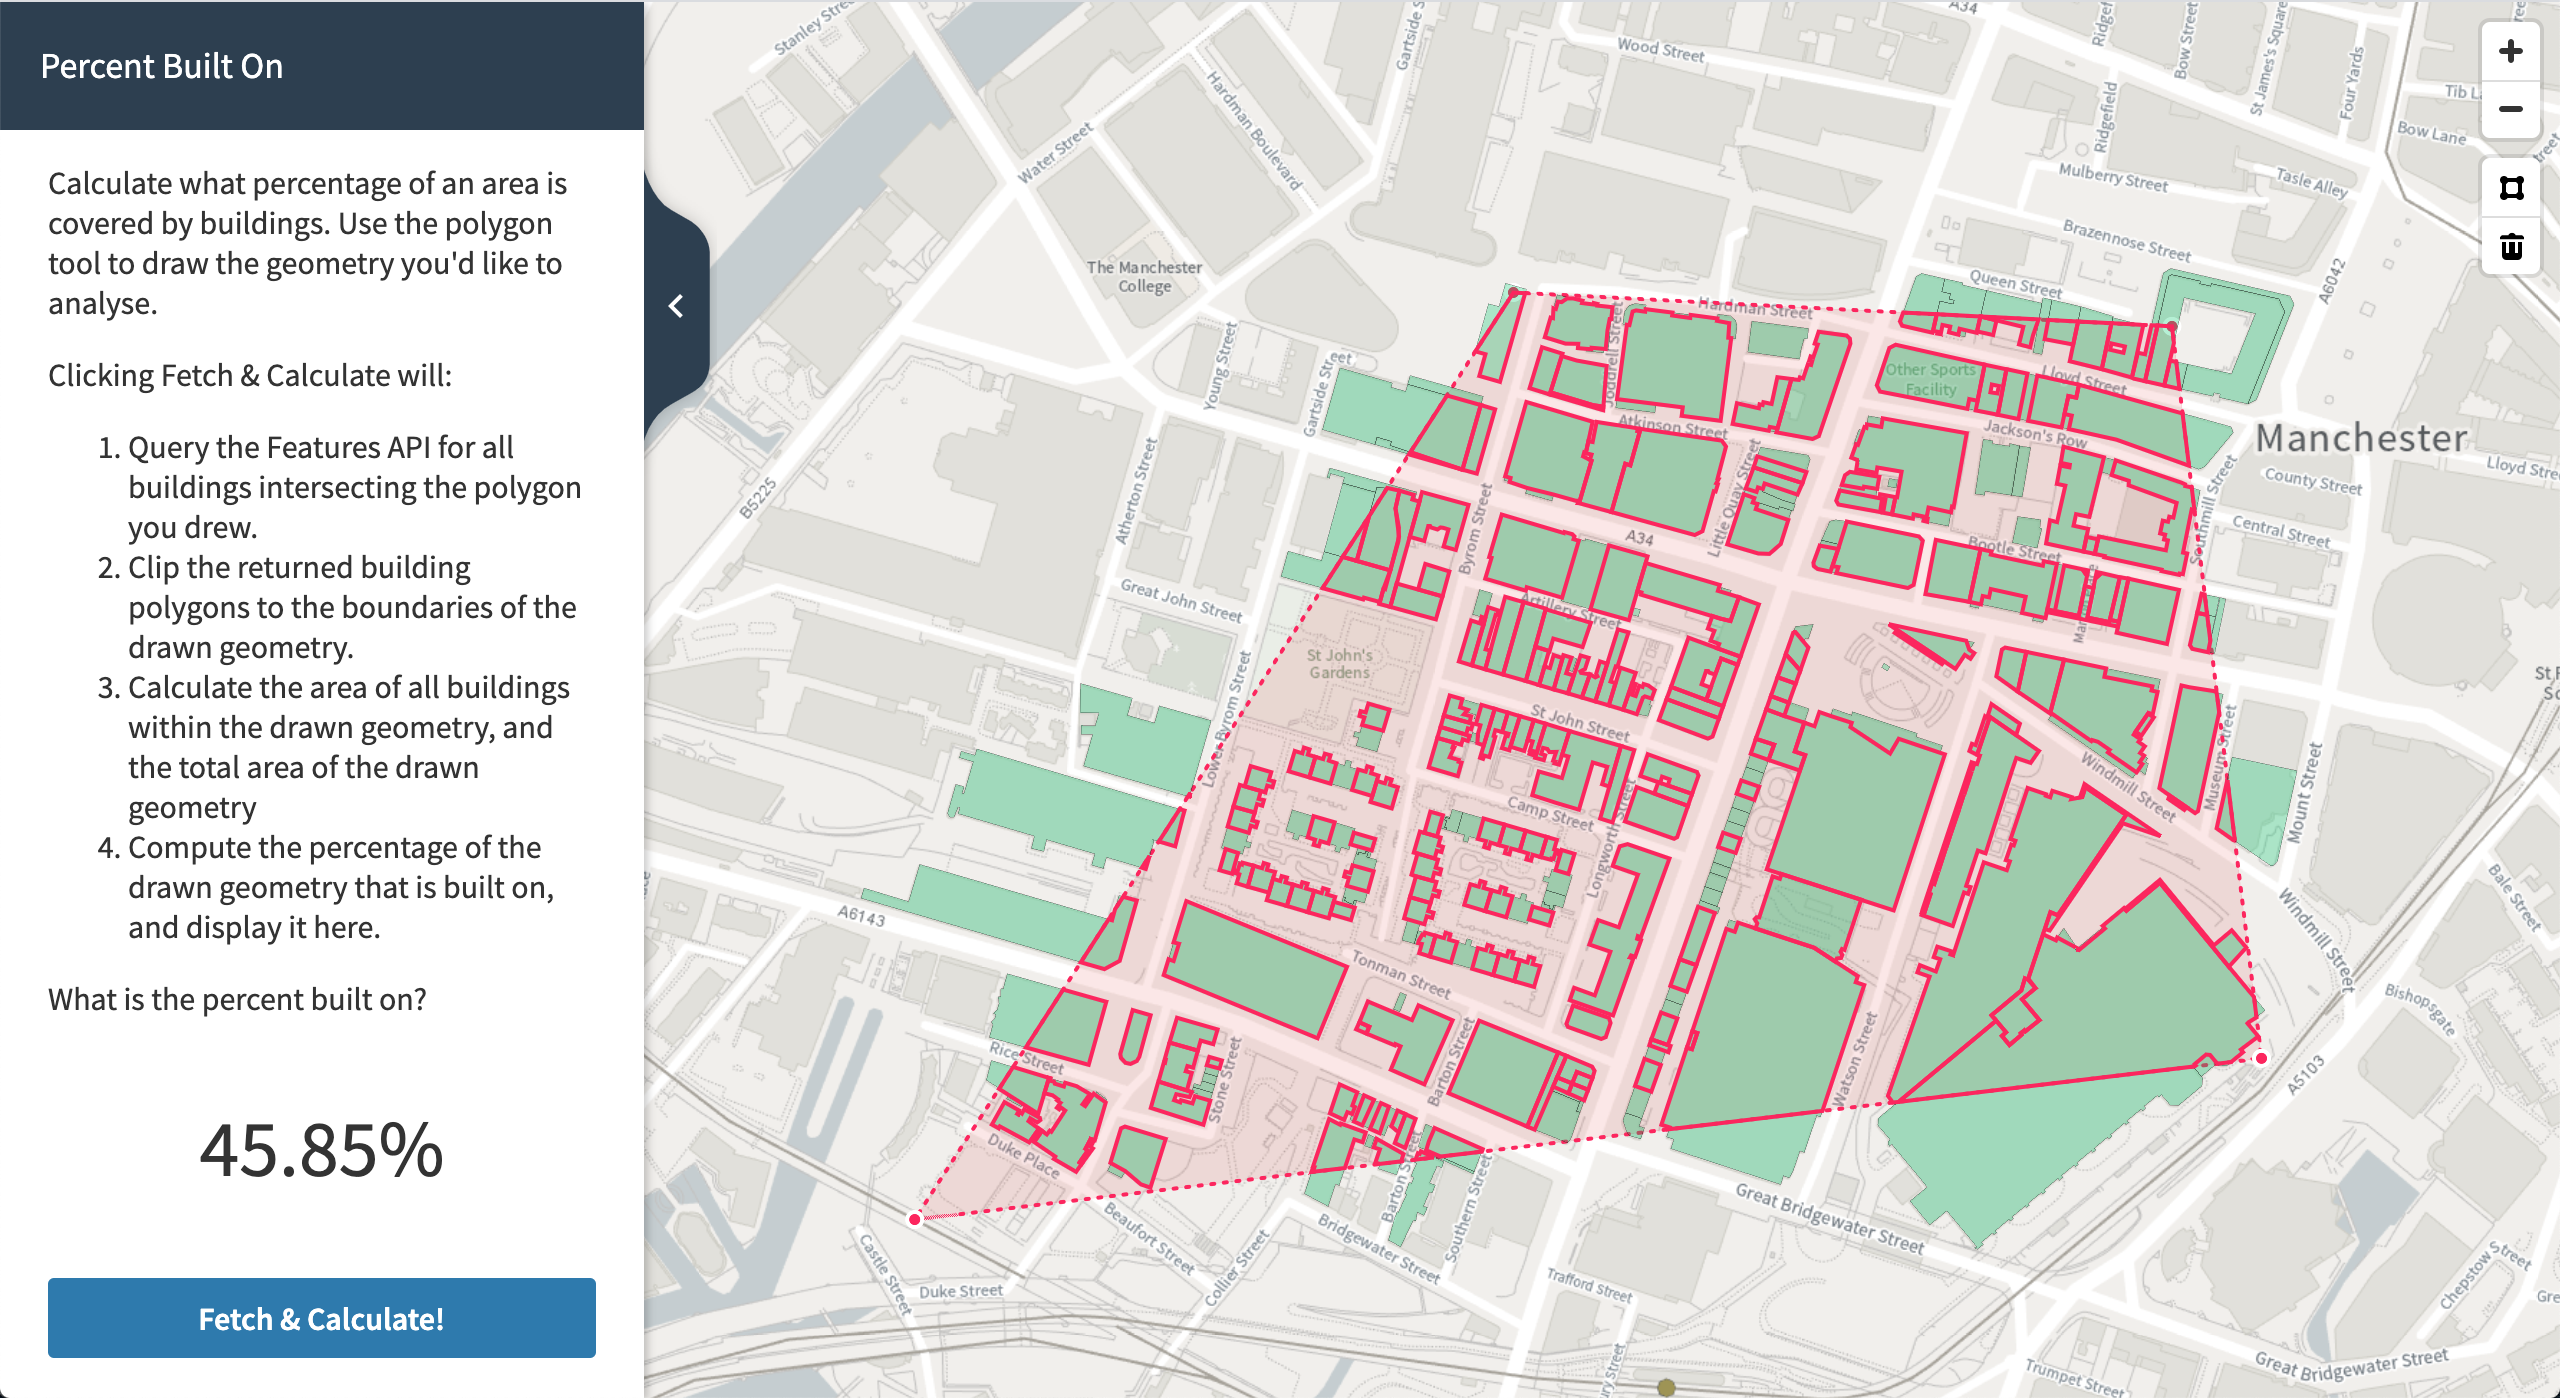
Task: Click the Manchester city label
Action: click(x=2361, y=438)
